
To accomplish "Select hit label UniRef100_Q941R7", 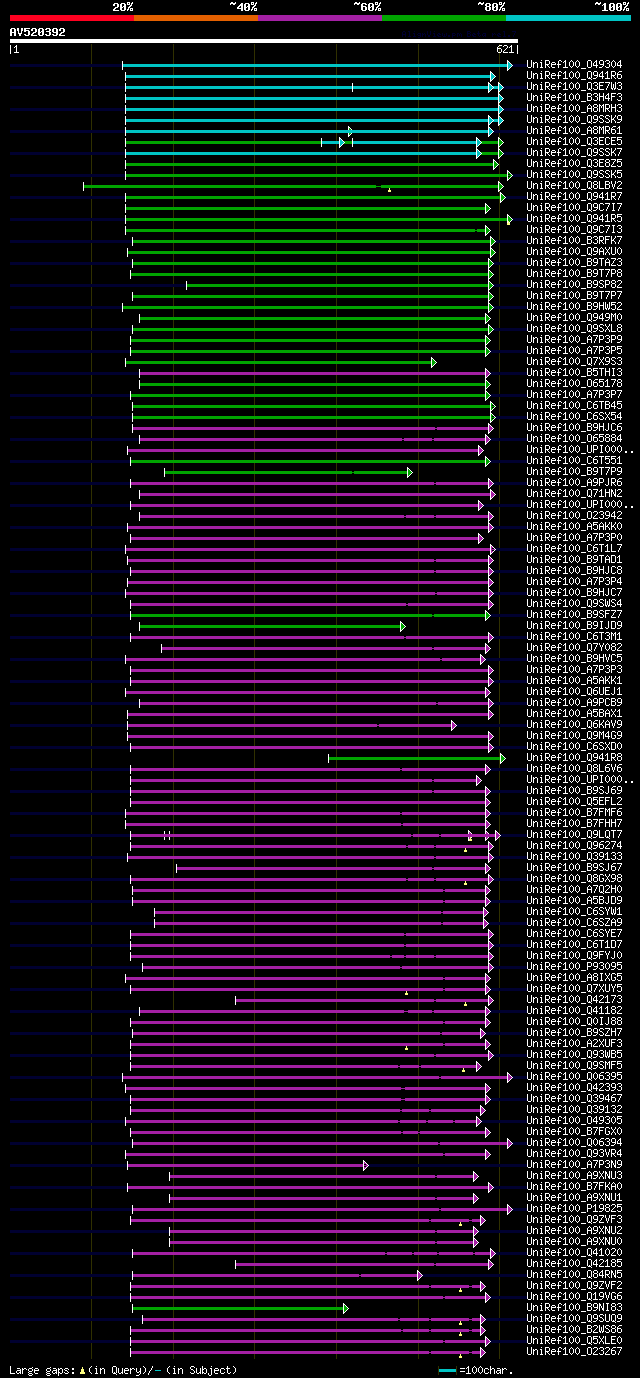I will 574,197.
